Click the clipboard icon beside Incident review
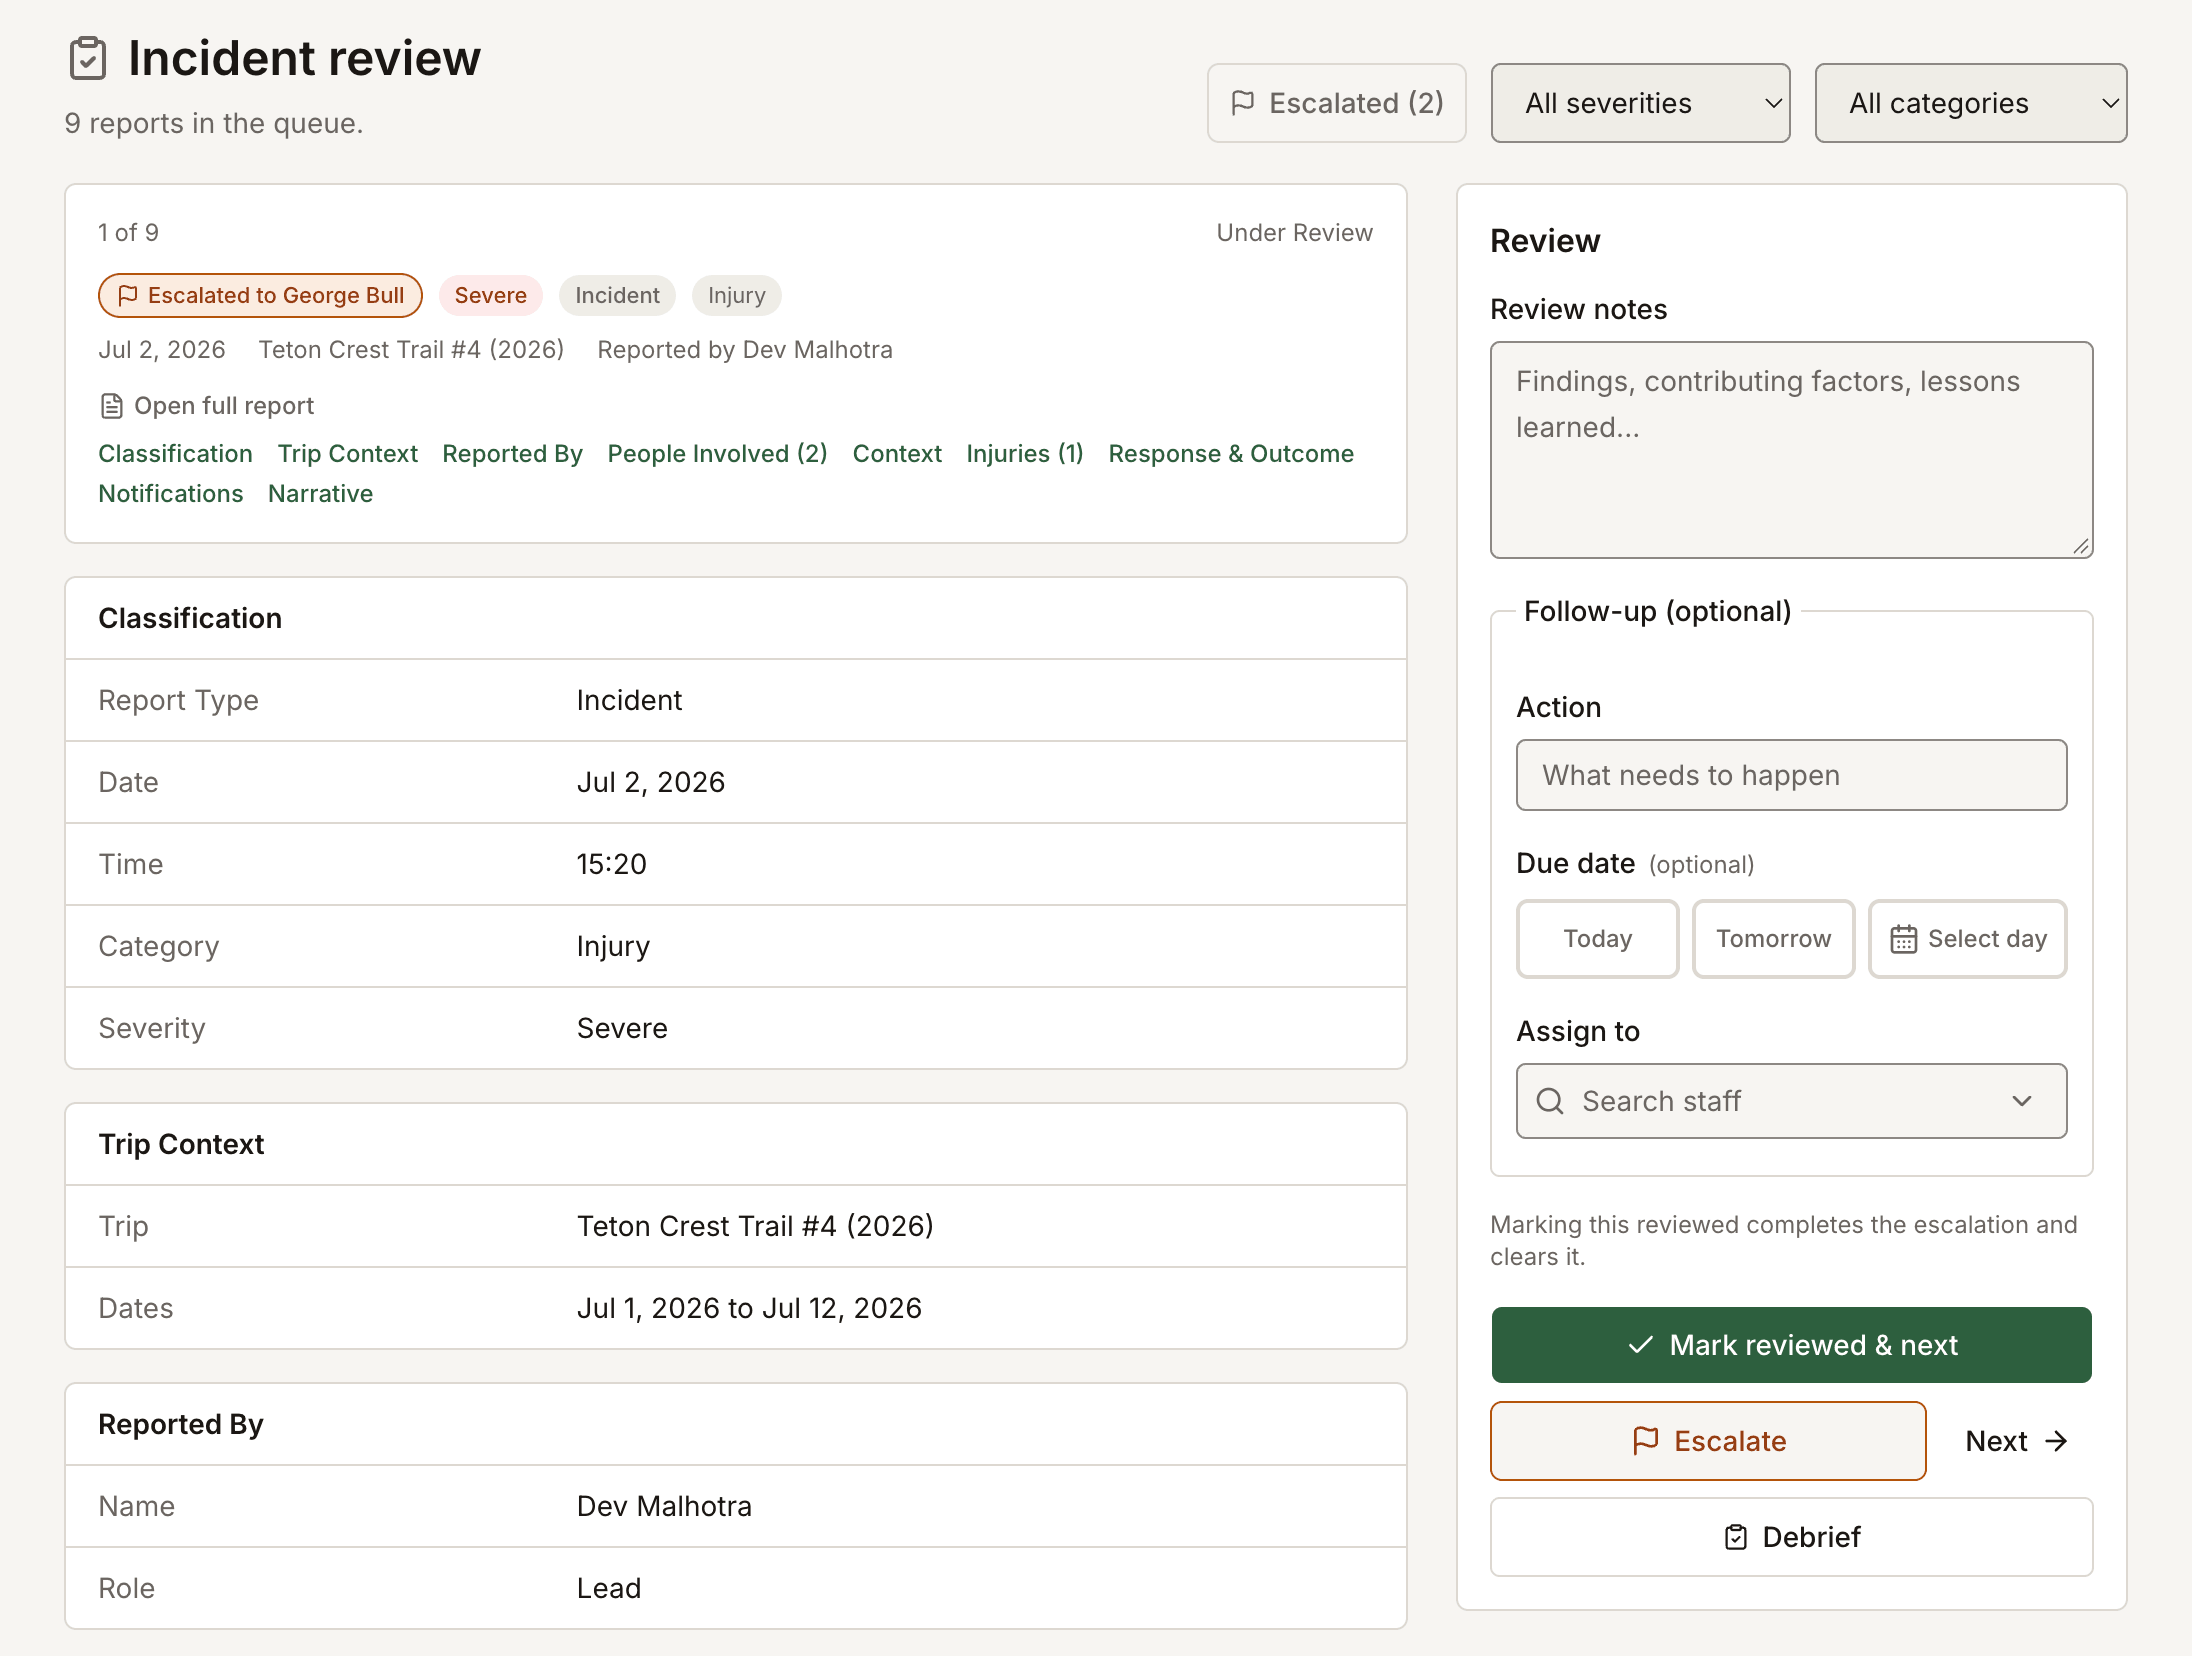The width and height of the screenshot is (2192, 1656). [x=88, y=58]
